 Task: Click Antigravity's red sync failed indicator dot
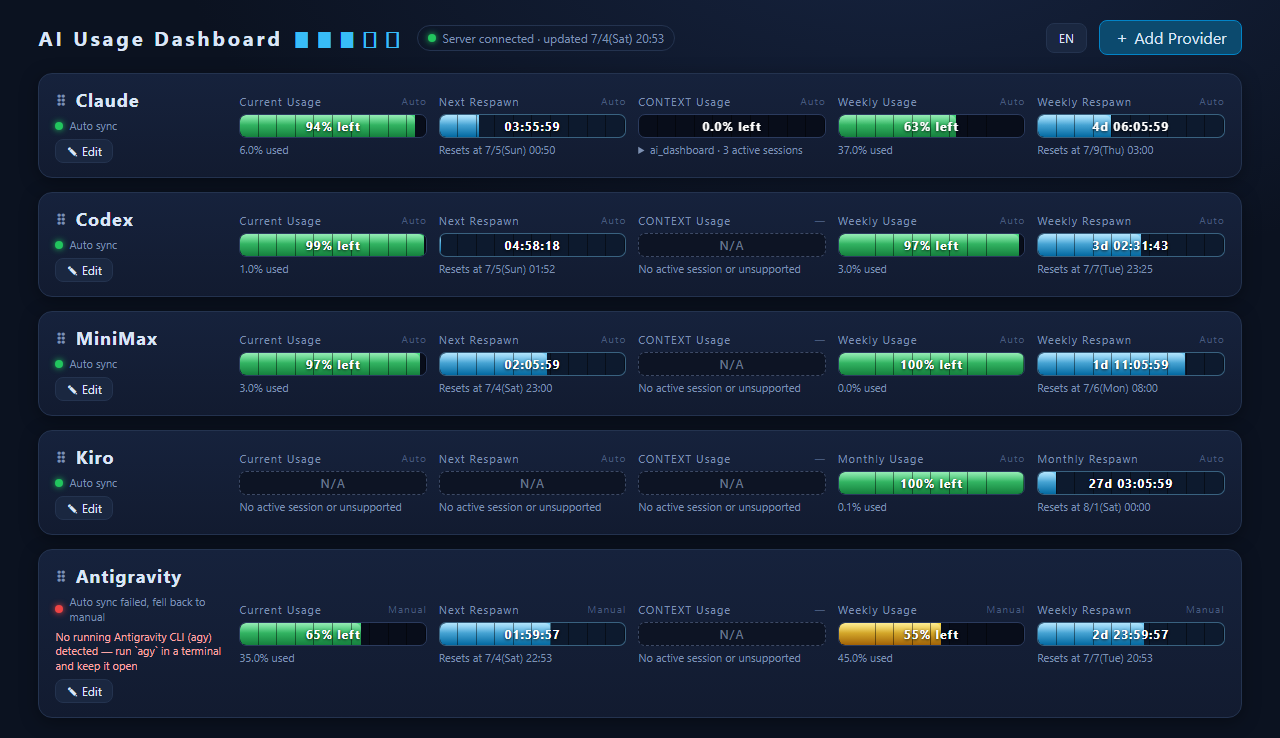(x=59, y=608)
